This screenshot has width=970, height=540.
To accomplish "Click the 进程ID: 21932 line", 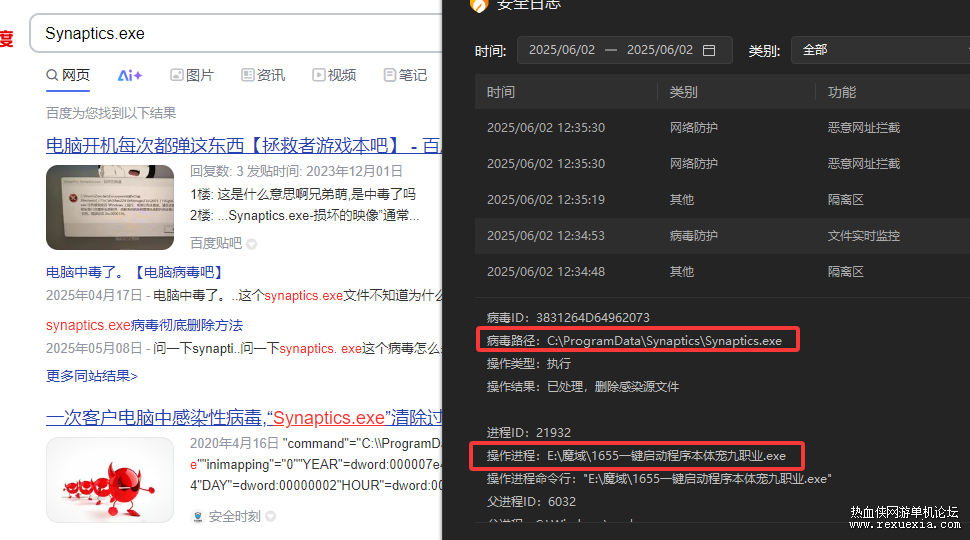I will point(529,432).
